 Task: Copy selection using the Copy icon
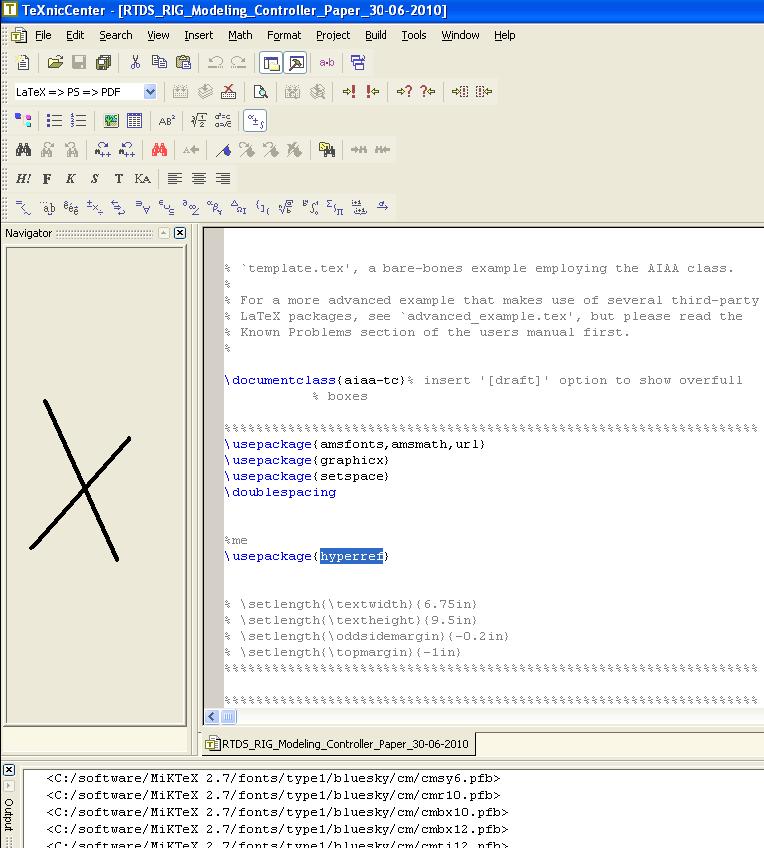[x=159, y=63]
